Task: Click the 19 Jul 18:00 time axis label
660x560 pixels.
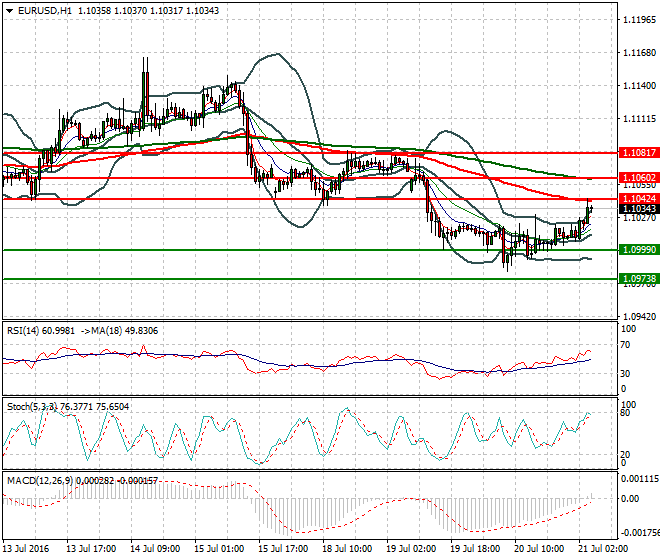Action: tap(475, 549)
